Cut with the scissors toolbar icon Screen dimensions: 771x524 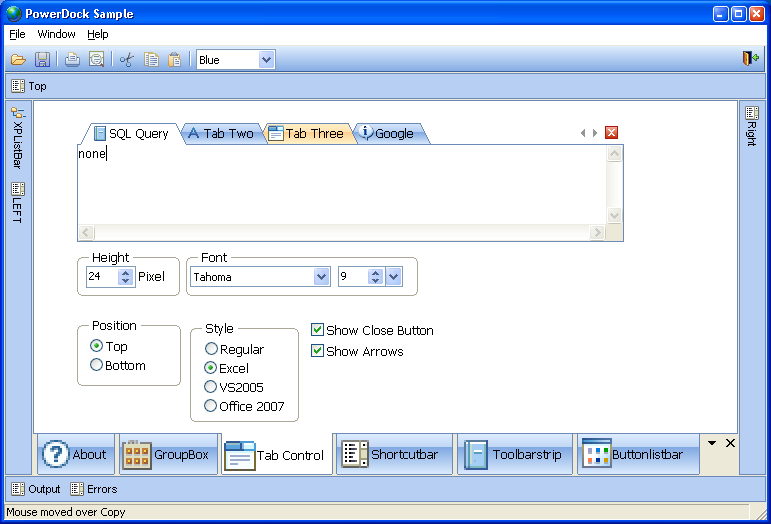click(126, 59)
